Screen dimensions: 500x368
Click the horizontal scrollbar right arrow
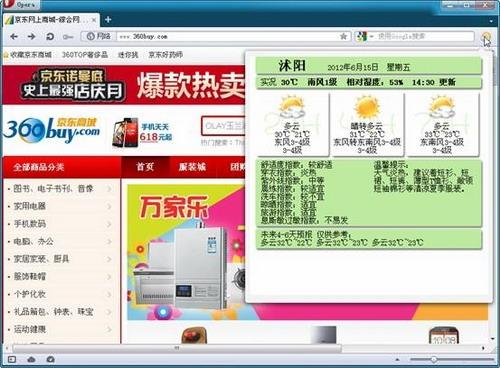(484, 348)
